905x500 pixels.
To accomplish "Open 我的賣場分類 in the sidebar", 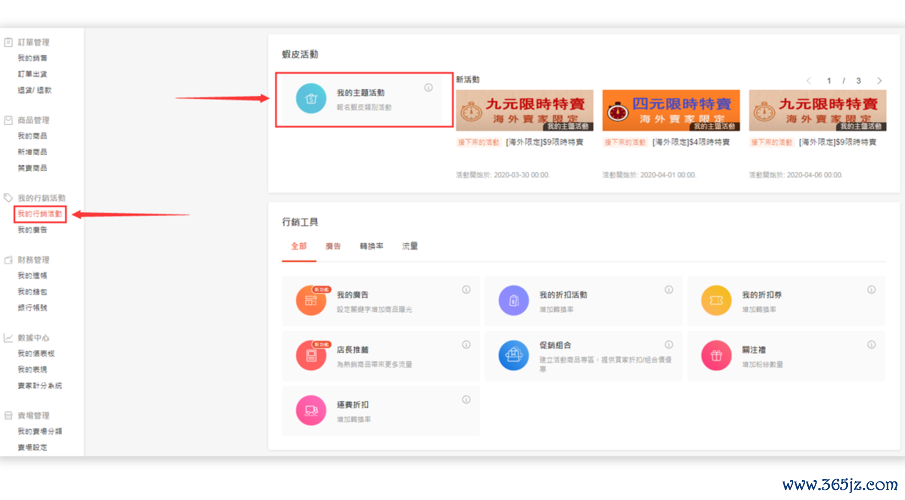I will [x=40, y=432].
